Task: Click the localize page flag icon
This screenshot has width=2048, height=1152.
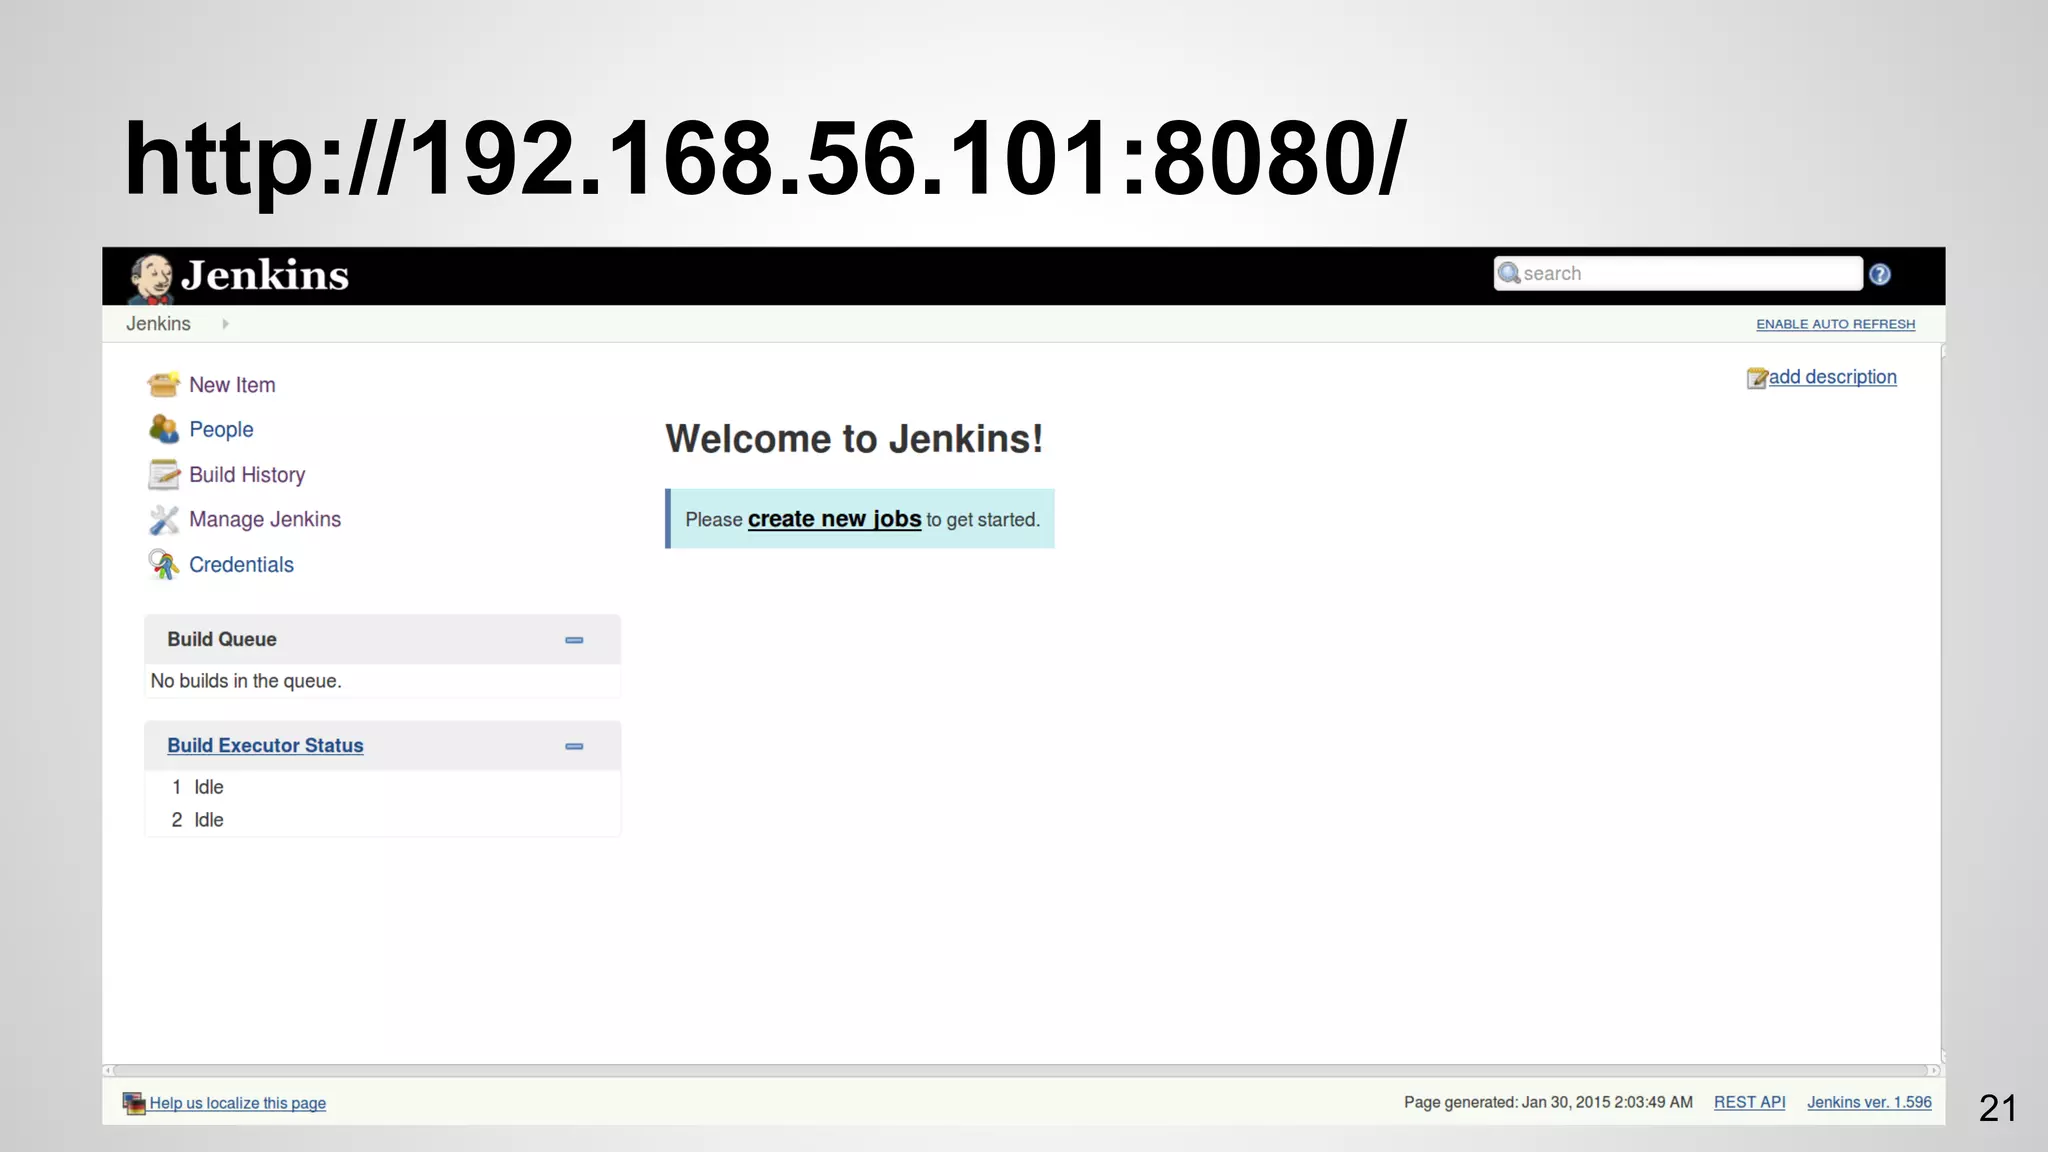Action: click(x=134, y=1103)
